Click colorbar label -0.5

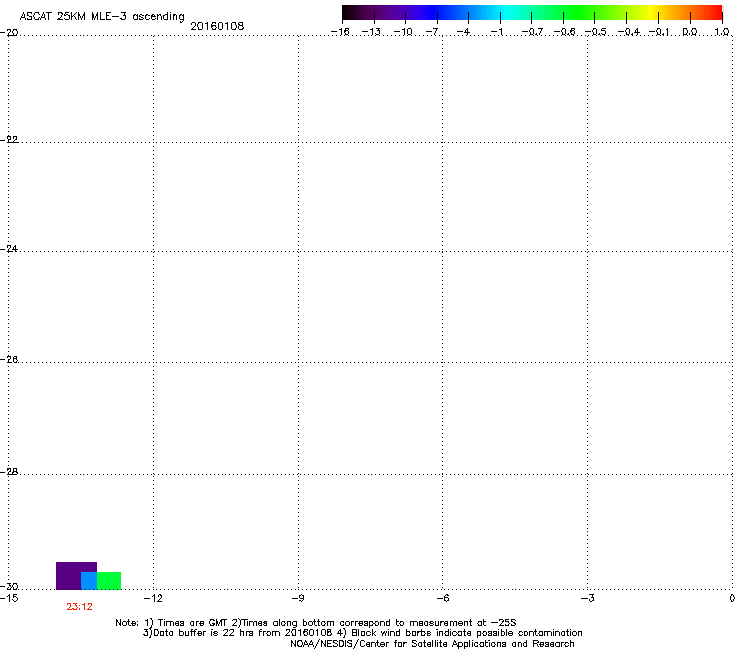(x=596, y=32)
